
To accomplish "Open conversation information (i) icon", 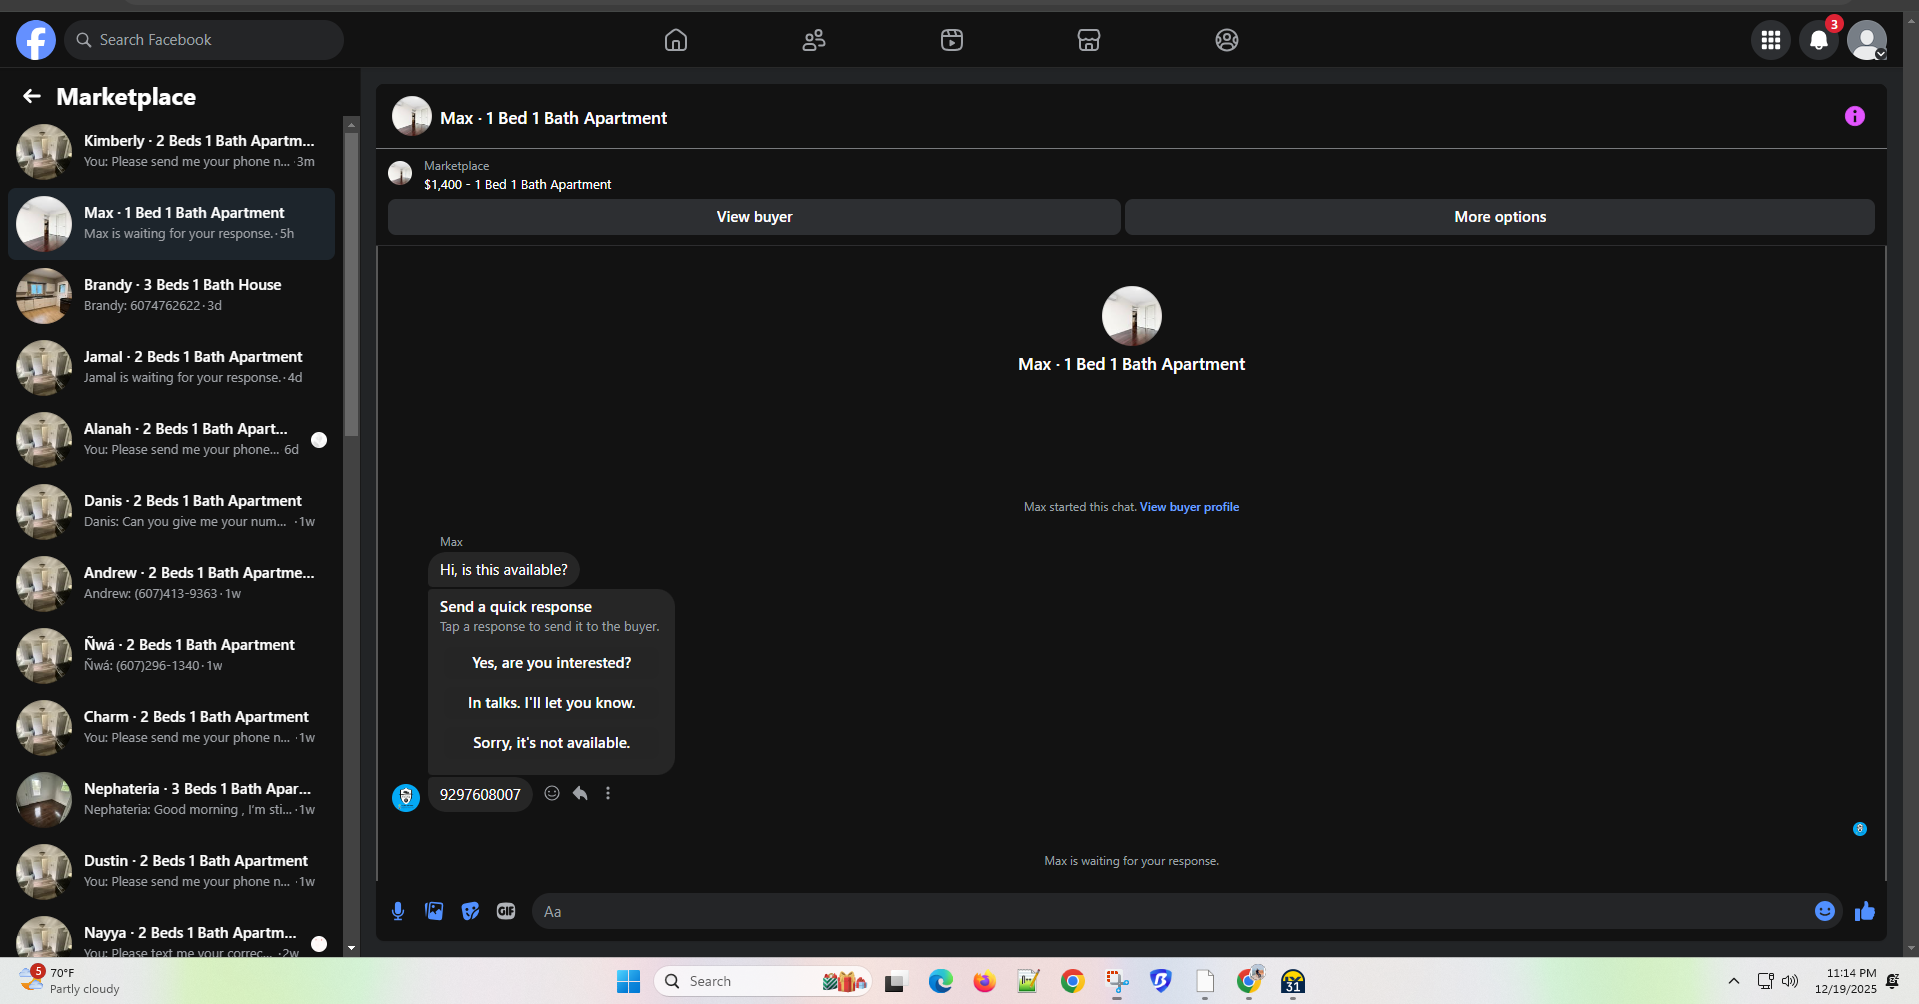I will pos(1855,116).
